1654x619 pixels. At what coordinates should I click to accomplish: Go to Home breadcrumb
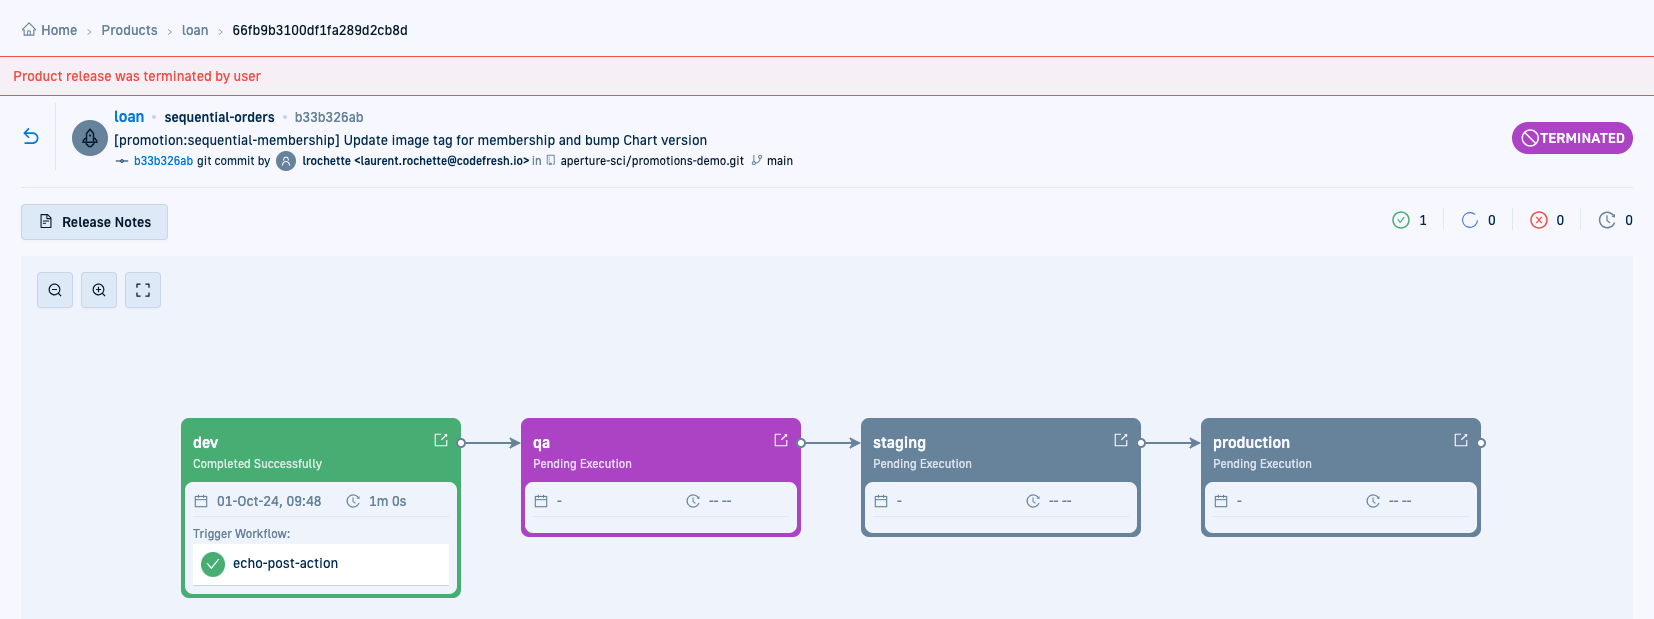point(50,30)
